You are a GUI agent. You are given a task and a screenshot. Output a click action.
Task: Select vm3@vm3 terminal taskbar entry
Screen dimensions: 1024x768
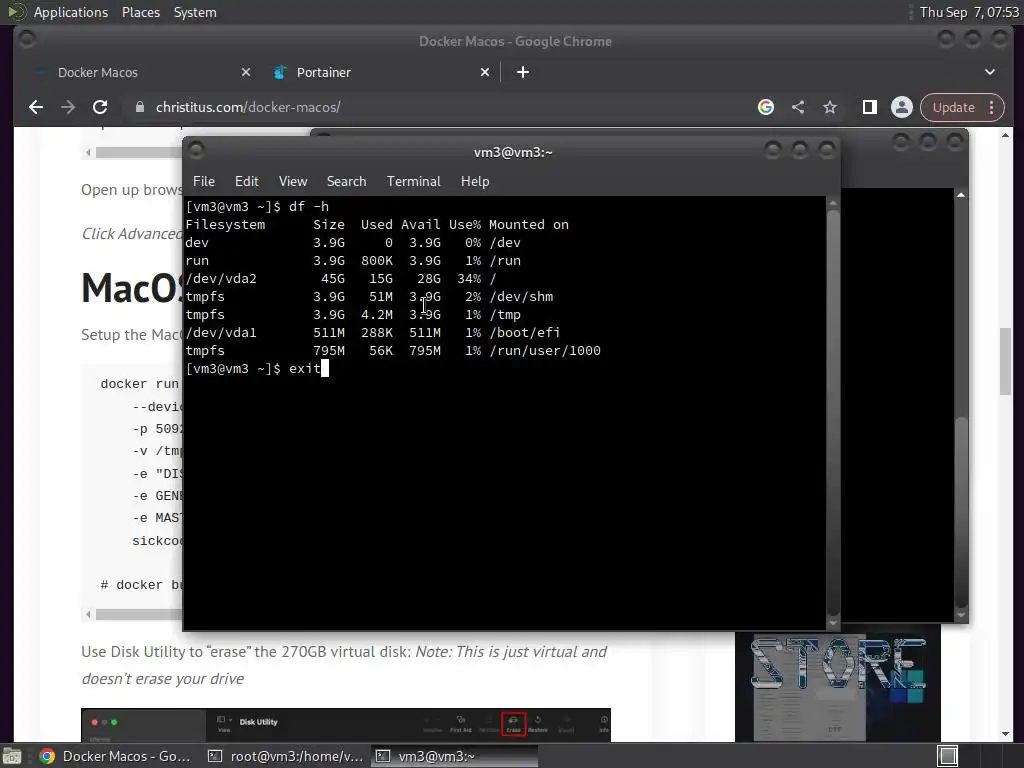click(x=455, y=756)
